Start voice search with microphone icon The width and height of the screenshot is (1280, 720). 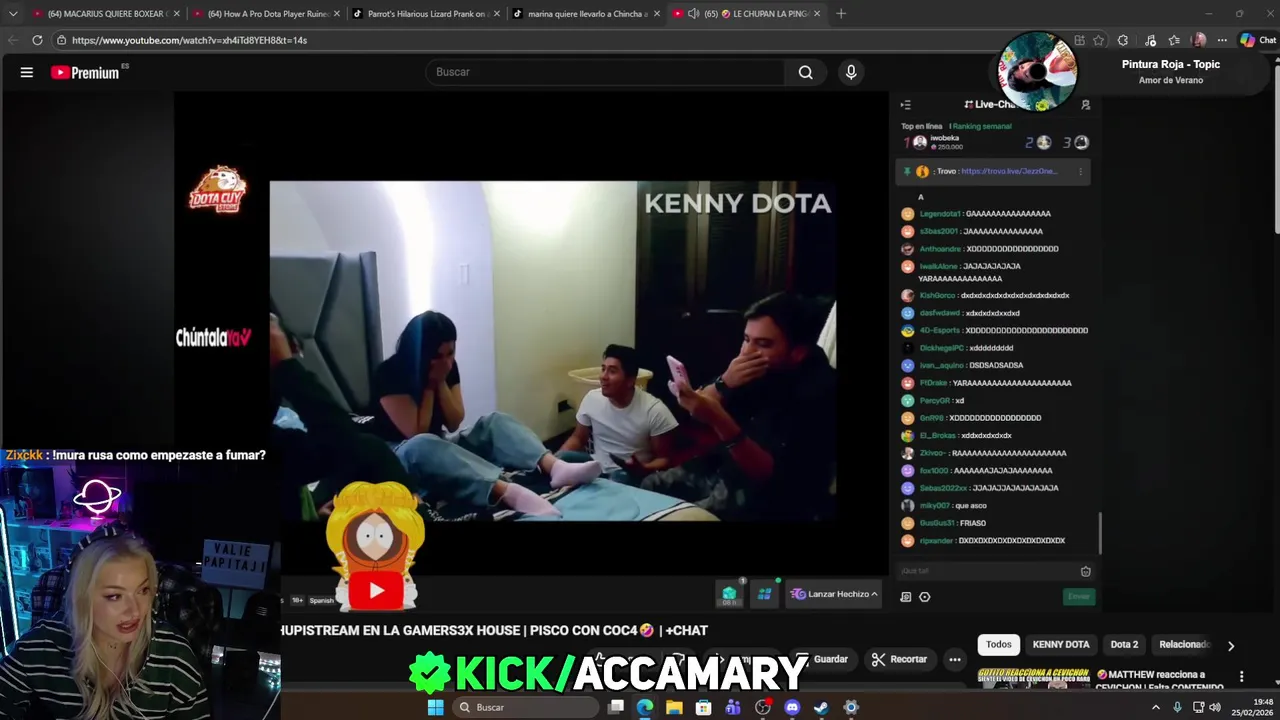851,72
